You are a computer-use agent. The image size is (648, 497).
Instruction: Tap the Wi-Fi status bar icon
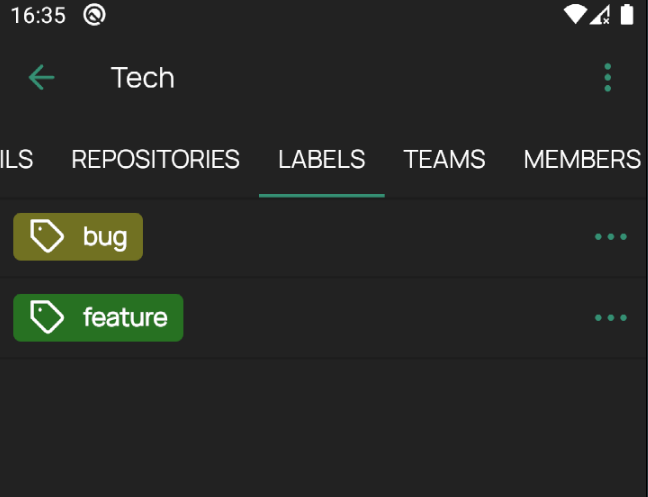pyautogui.click(x=576, y=14)
